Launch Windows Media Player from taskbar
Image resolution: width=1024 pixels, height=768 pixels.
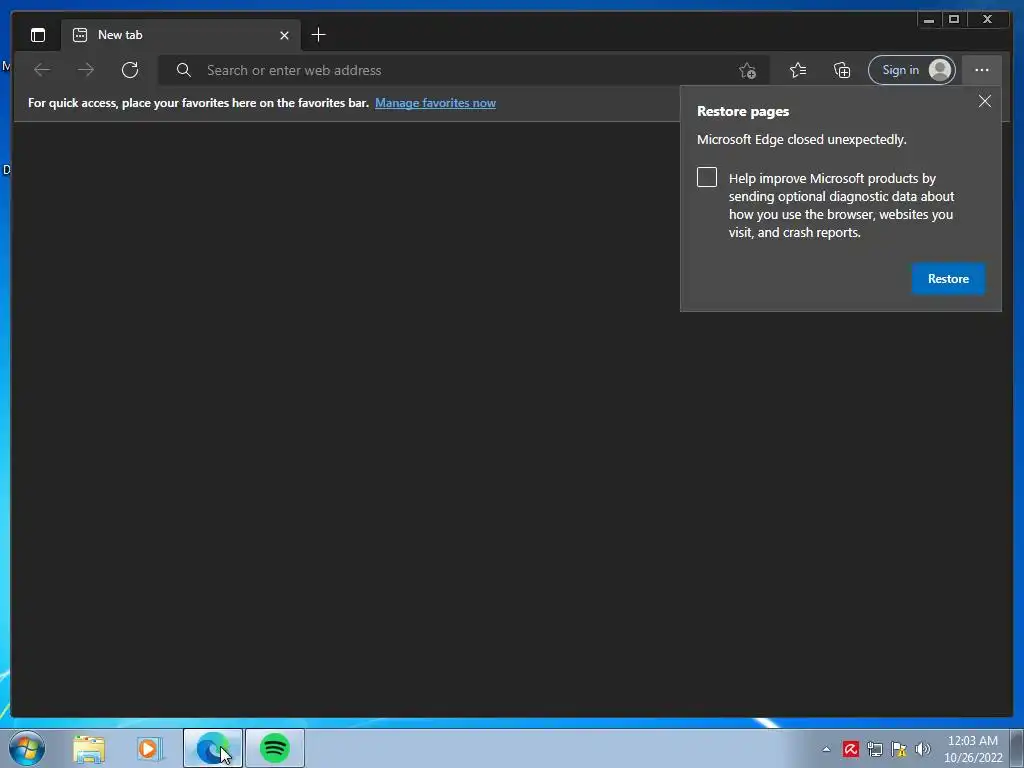[149, 749]
